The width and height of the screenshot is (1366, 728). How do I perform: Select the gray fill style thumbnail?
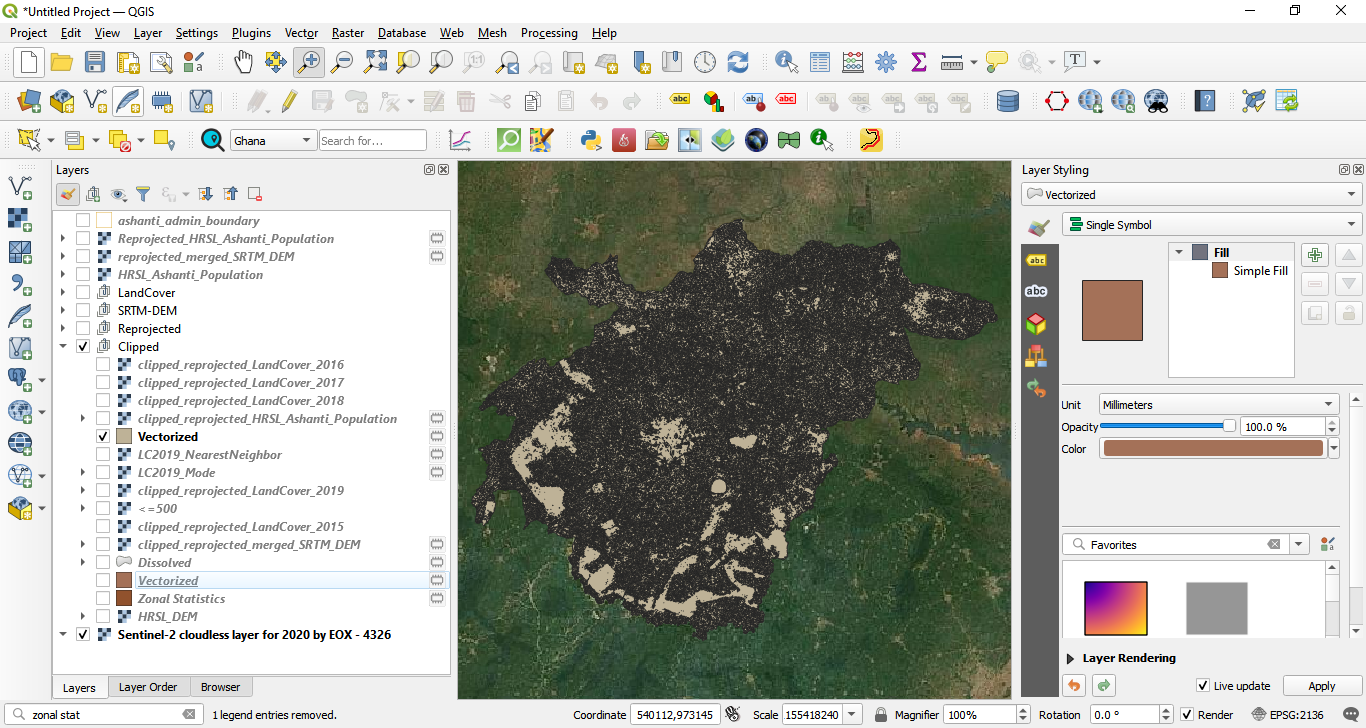click(x=1217, y=608)
